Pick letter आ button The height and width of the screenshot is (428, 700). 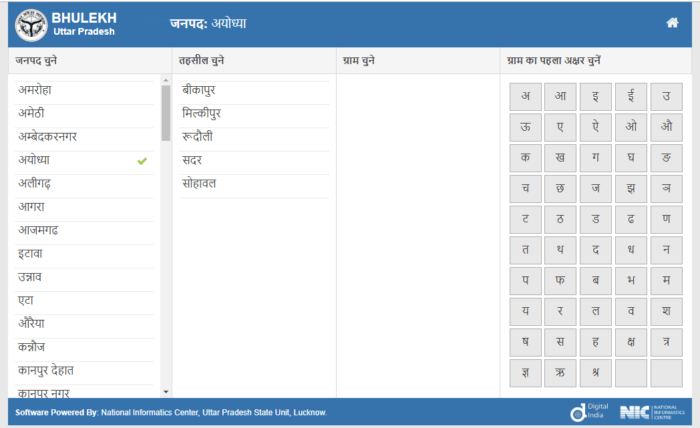pos(560,96)
